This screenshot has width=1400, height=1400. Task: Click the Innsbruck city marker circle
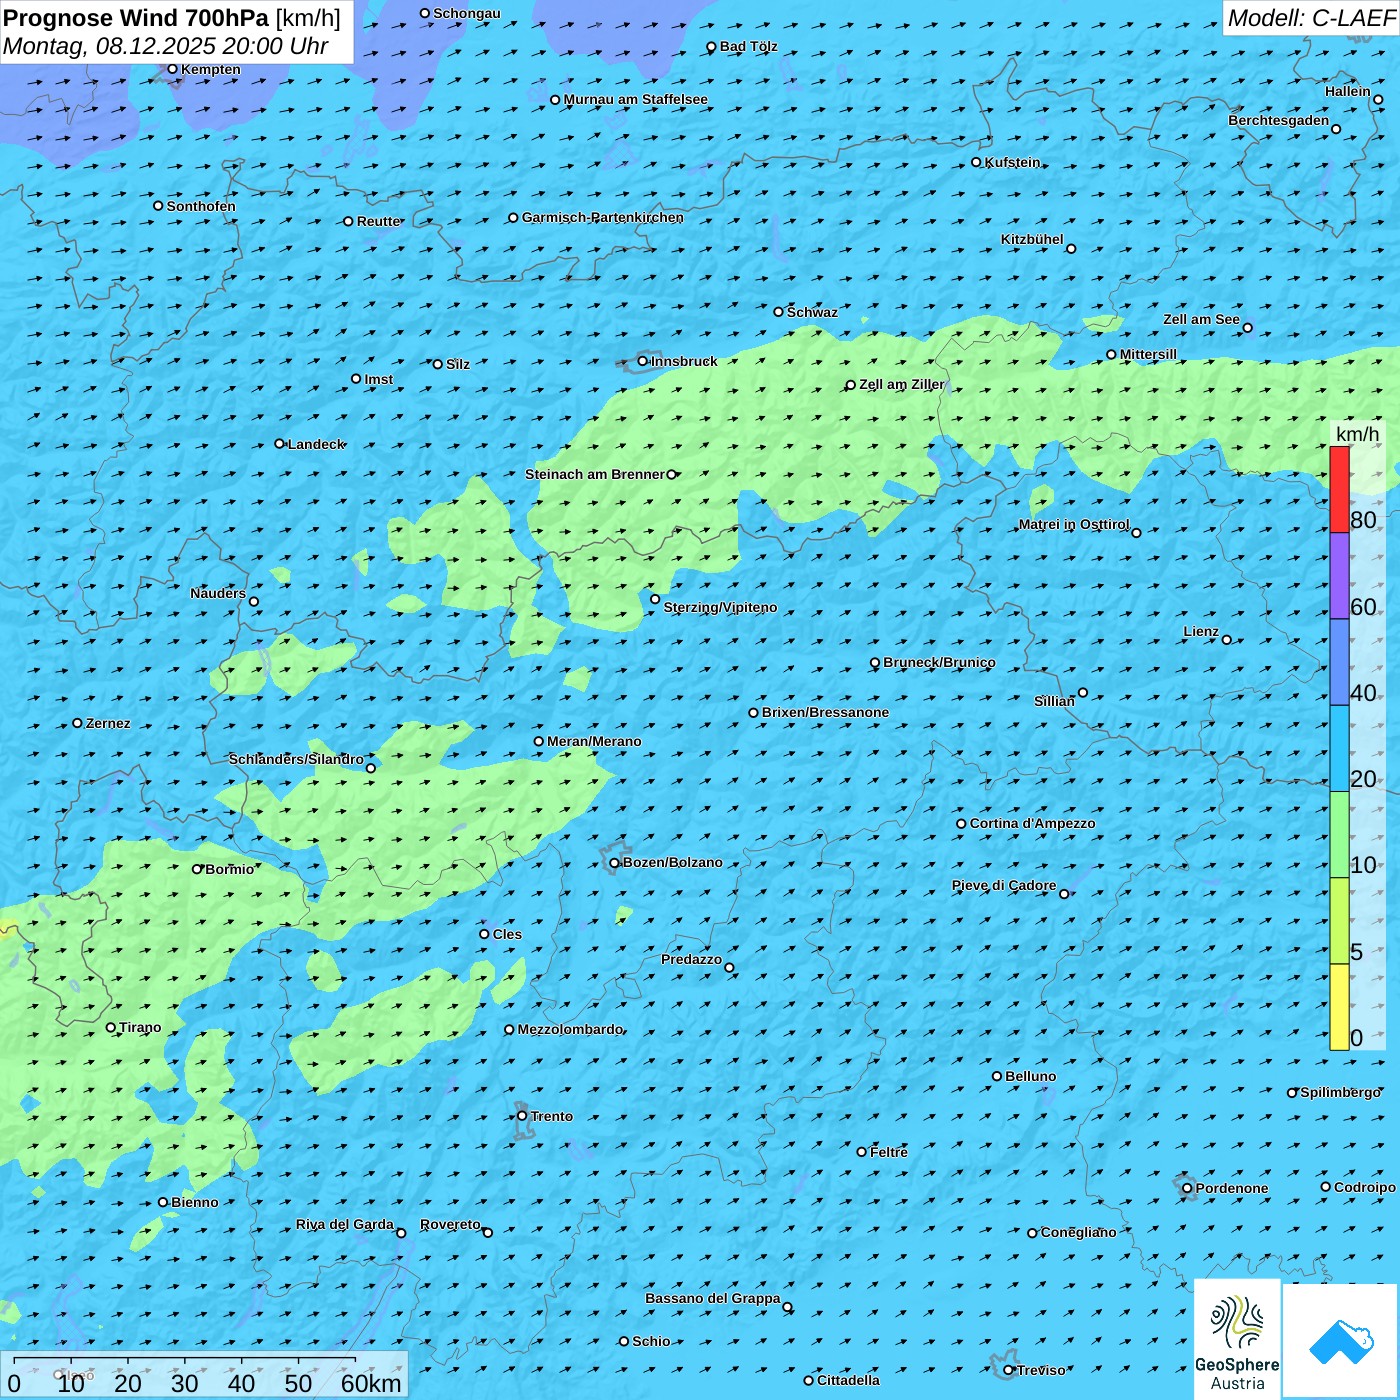[643, 361]
